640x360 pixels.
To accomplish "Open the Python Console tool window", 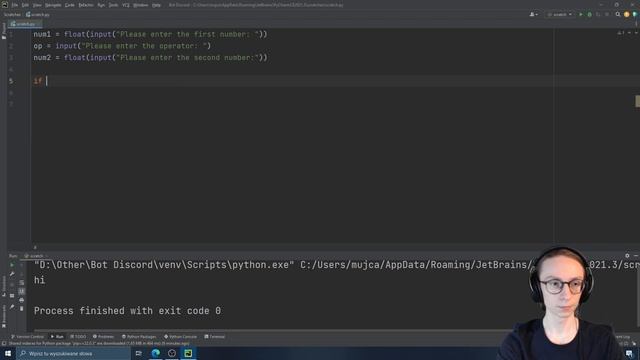I will pos(180,337).
